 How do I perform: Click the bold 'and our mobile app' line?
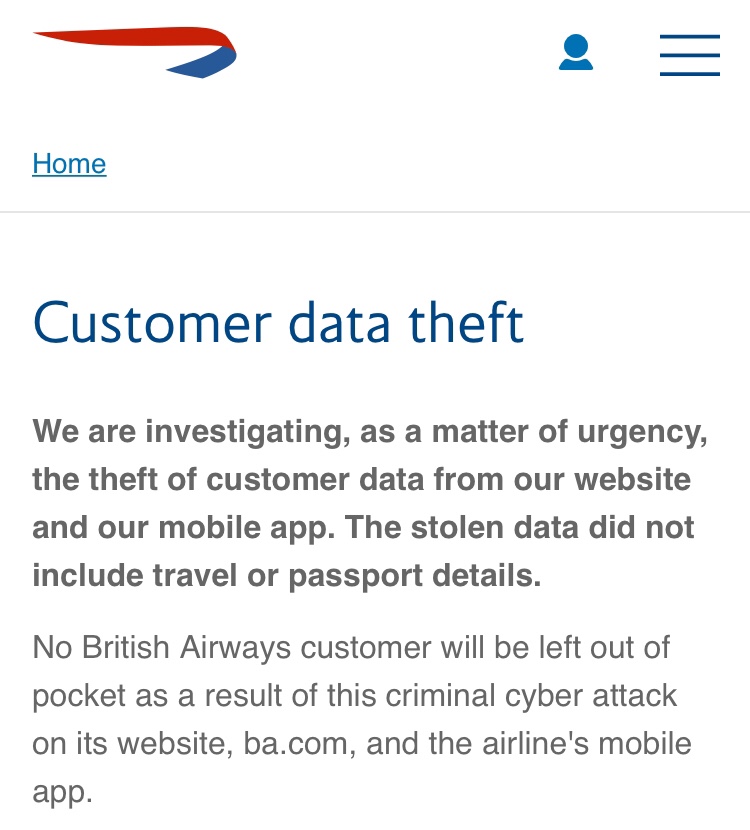(363, 529)
